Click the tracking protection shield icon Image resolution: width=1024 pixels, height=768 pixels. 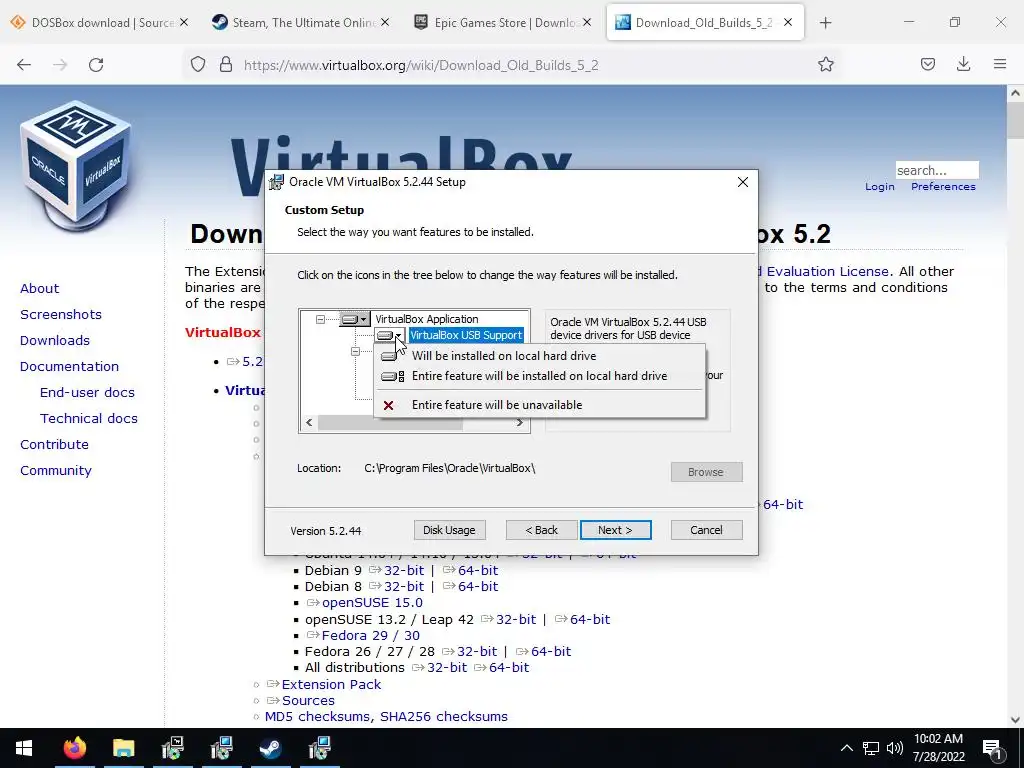pos(198,65)
